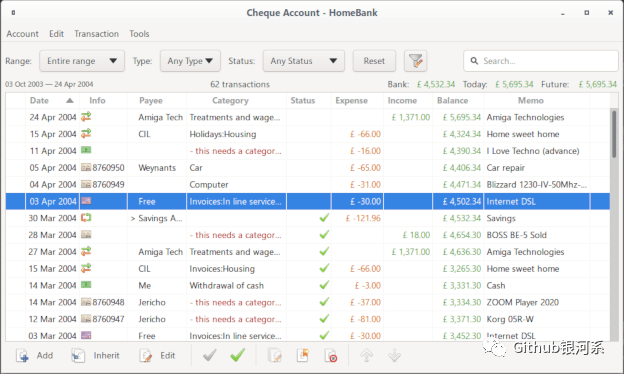
Task: Click reconciled checkmark on Savings row
Action: [324, 218]
